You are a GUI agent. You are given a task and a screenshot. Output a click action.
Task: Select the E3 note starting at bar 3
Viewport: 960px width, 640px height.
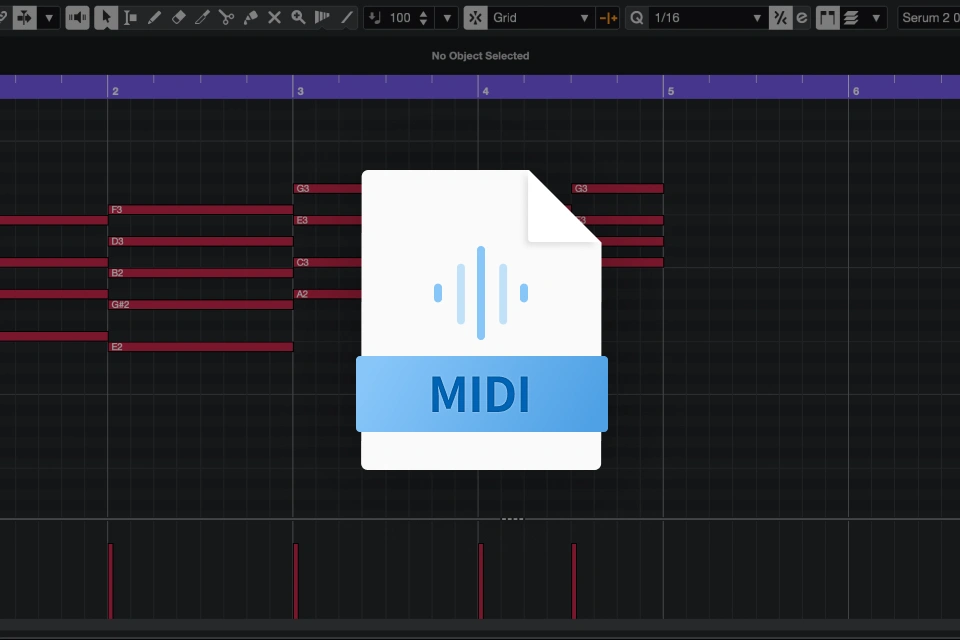coord(328,220)
